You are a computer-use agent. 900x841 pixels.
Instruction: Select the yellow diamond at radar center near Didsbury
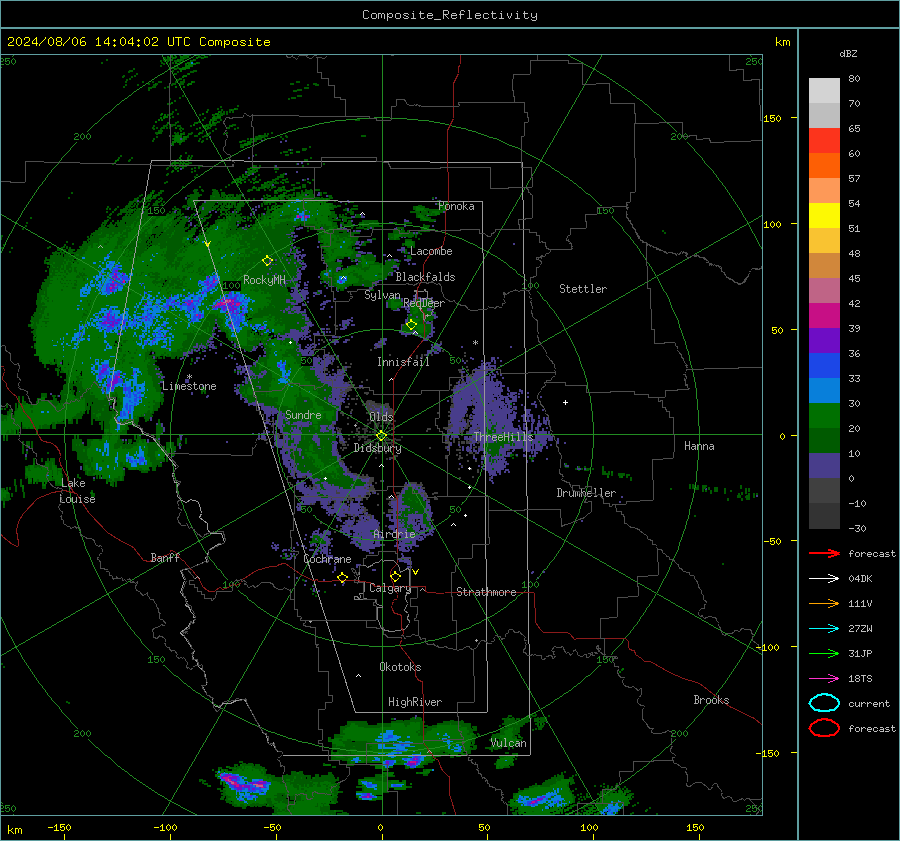pyautogui.click(x=381, y=436)
